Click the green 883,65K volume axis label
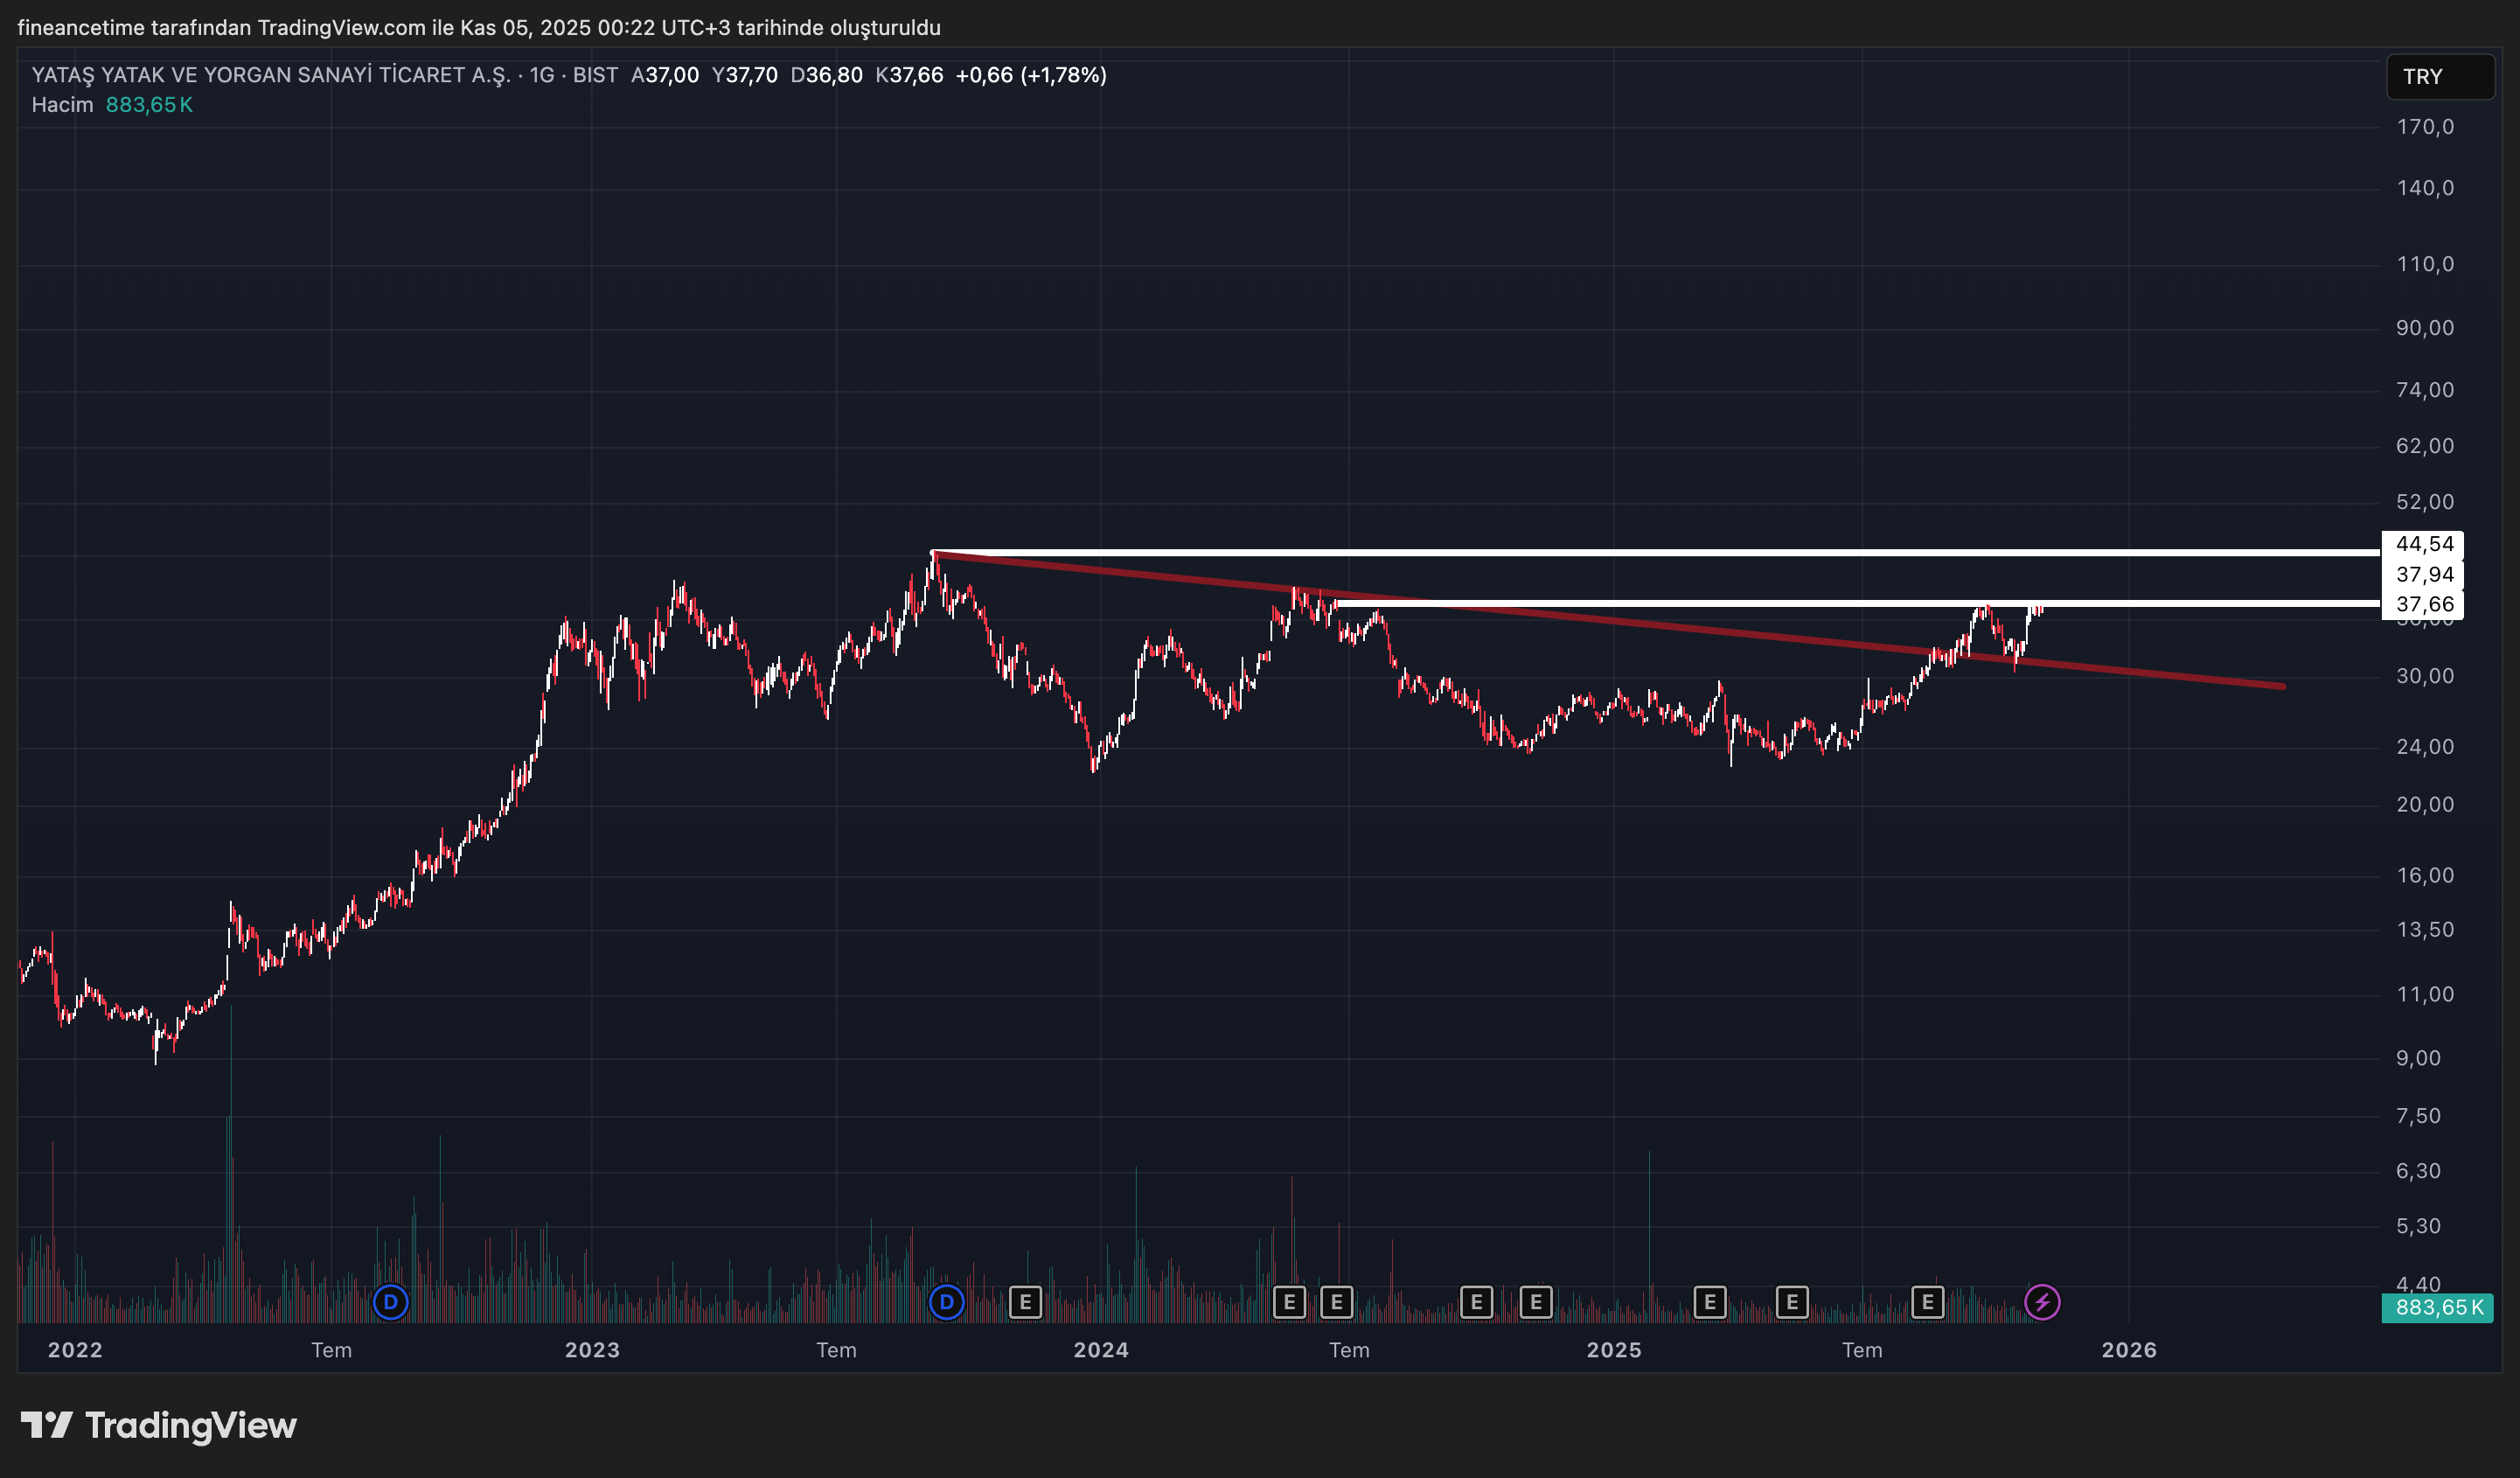Image resolution: width=2520 pixels, height=1478 pixels. pos(2438,1307)
